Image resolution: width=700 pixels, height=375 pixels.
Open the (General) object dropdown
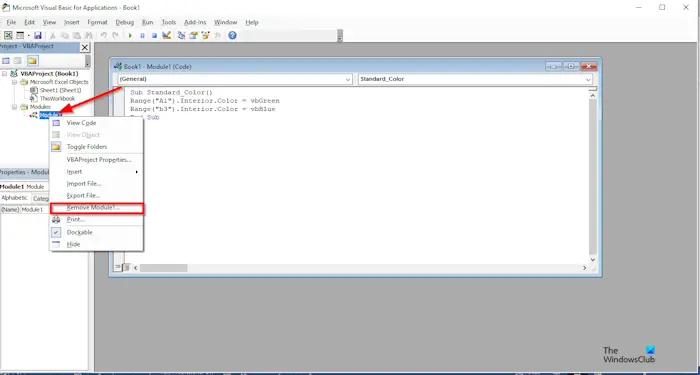[235, 79]
